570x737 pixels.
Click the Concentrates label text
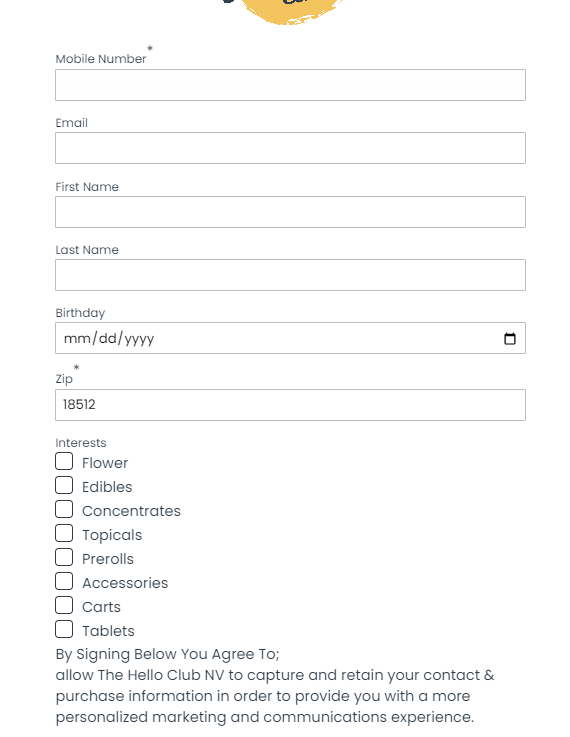[x=131, y=511]
